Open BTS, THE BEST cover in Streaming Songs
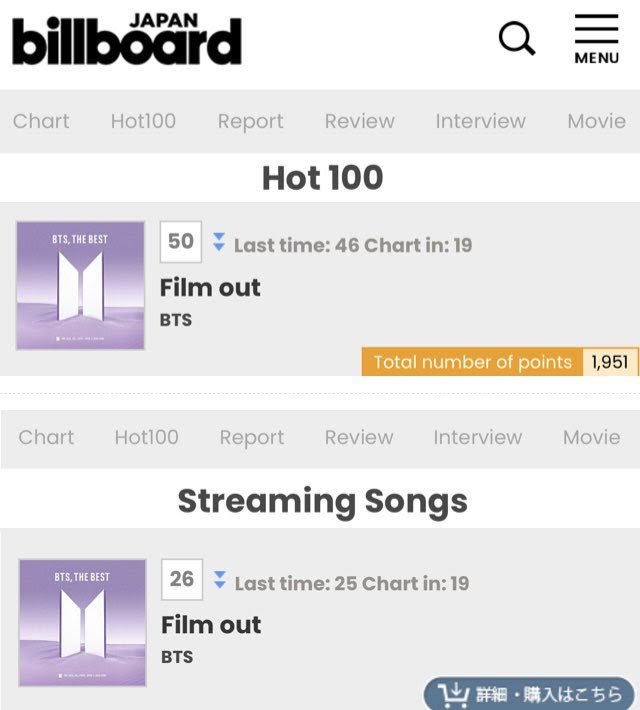The width and height of the screenshot is (640, 710). click(x=82, y=623)
